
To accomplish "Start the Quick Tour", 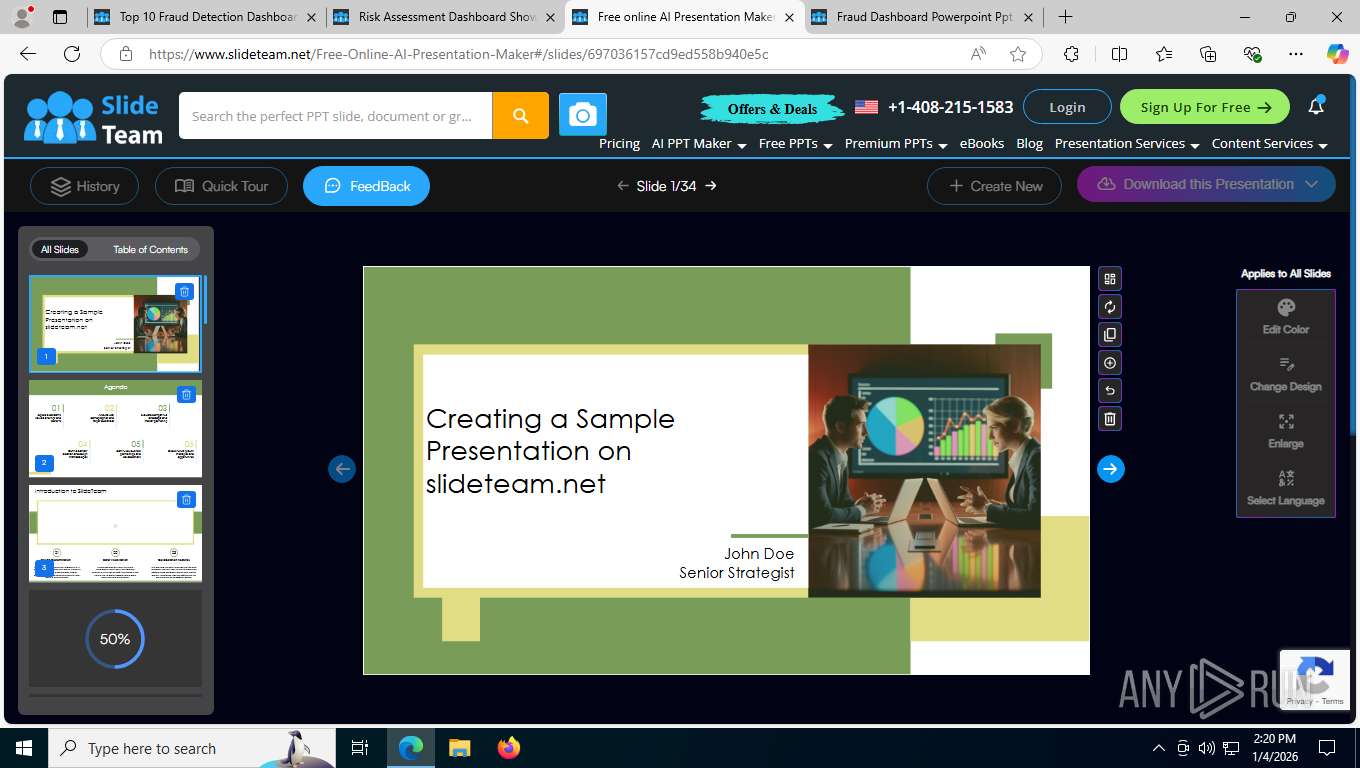I will click(x=221, y=186).
